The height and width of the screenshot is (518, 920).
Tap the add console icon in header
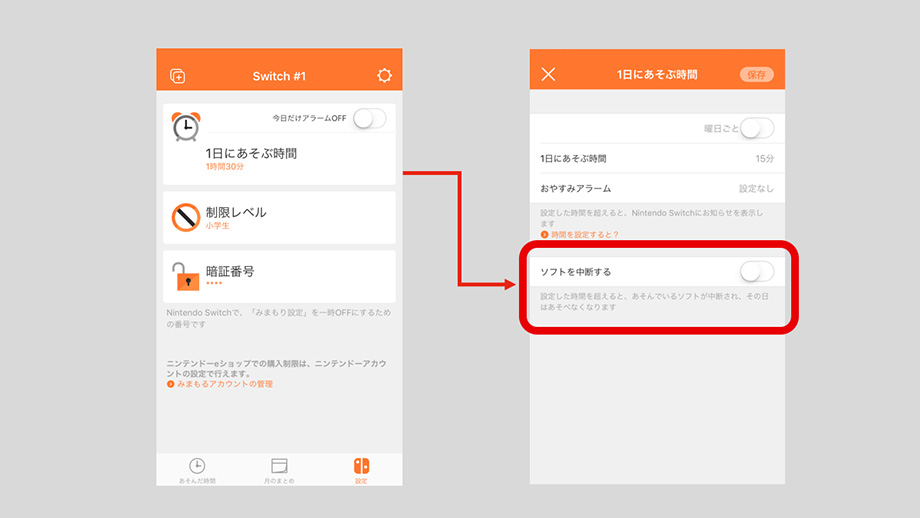(178, 76)
